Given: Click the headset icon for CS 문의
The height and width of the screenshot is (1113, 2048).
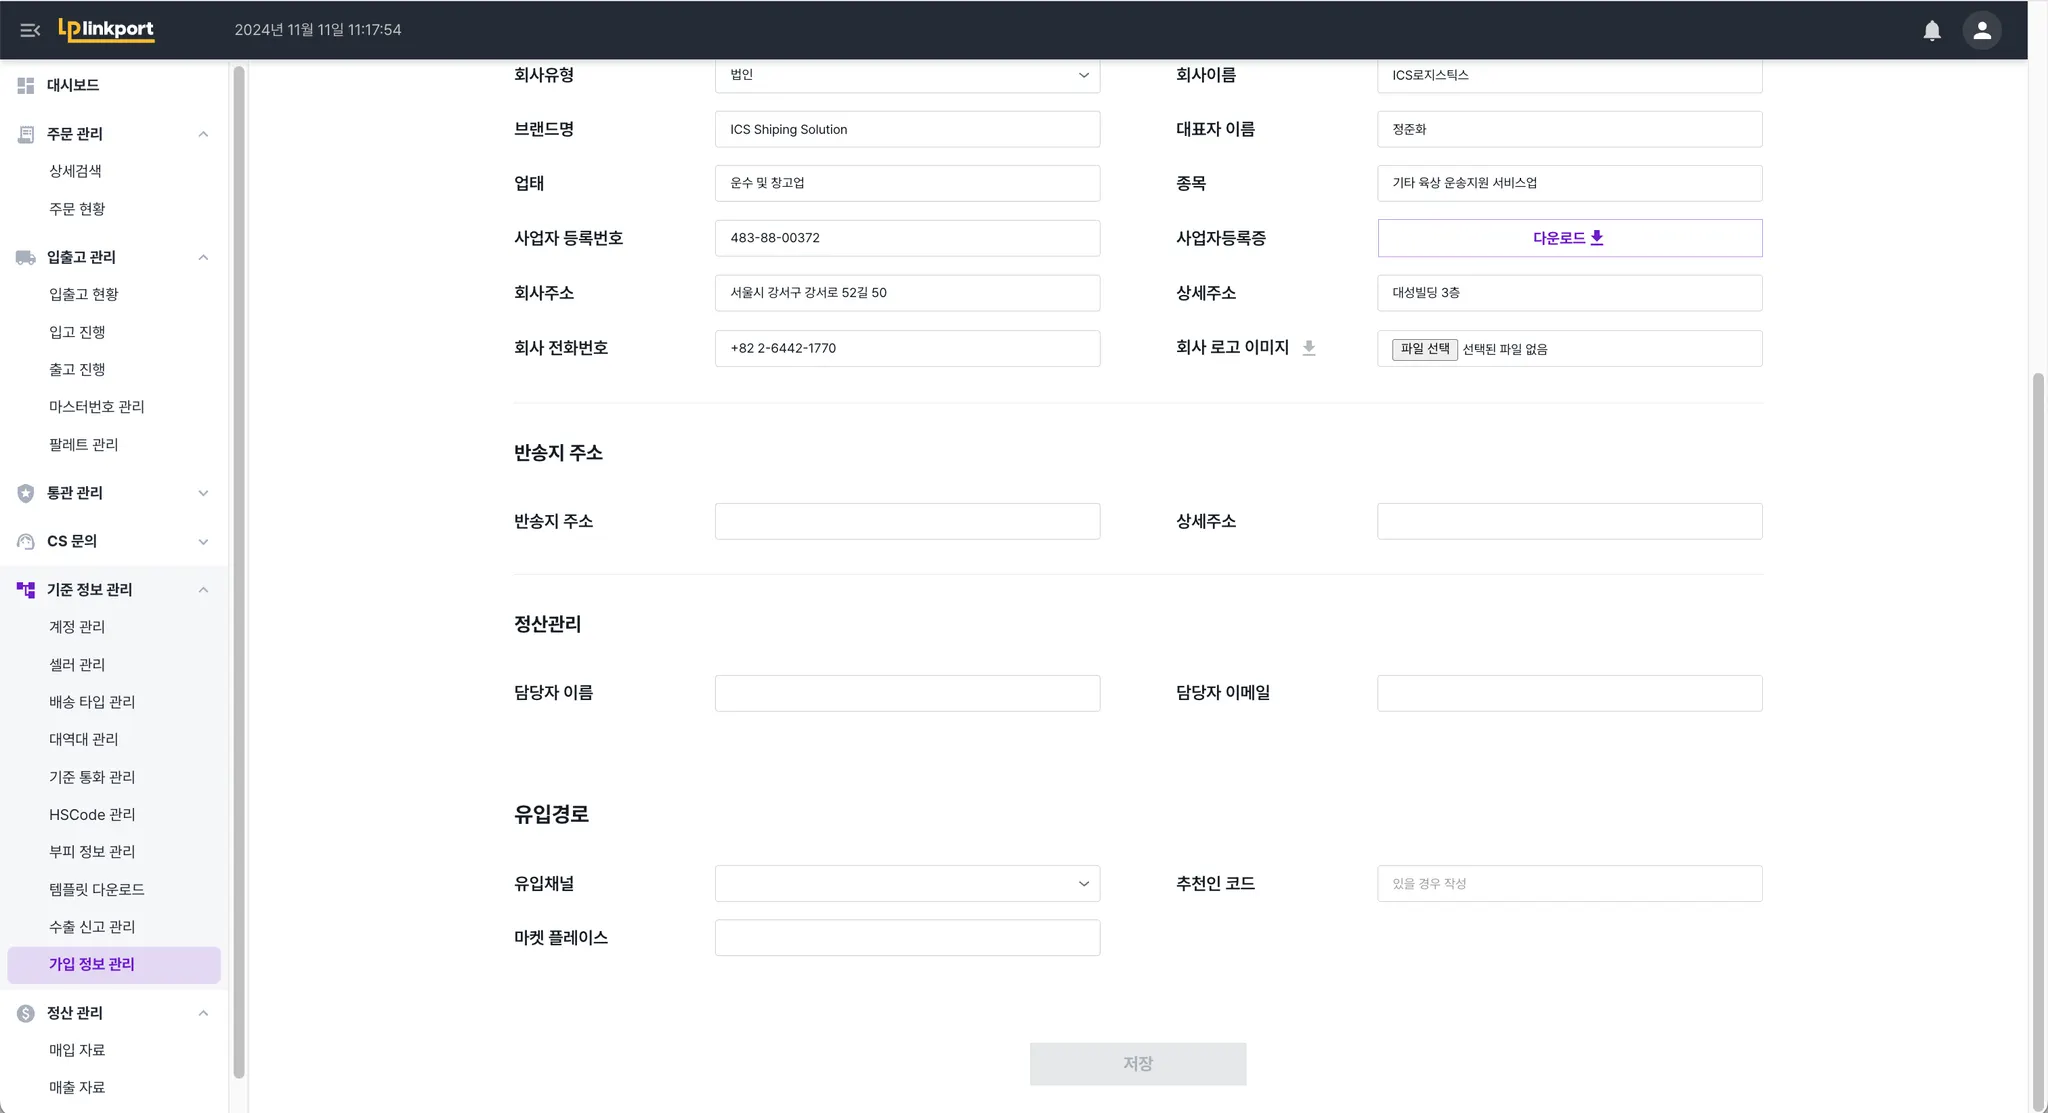Looking at the screenshot, I should click(26, 541).
